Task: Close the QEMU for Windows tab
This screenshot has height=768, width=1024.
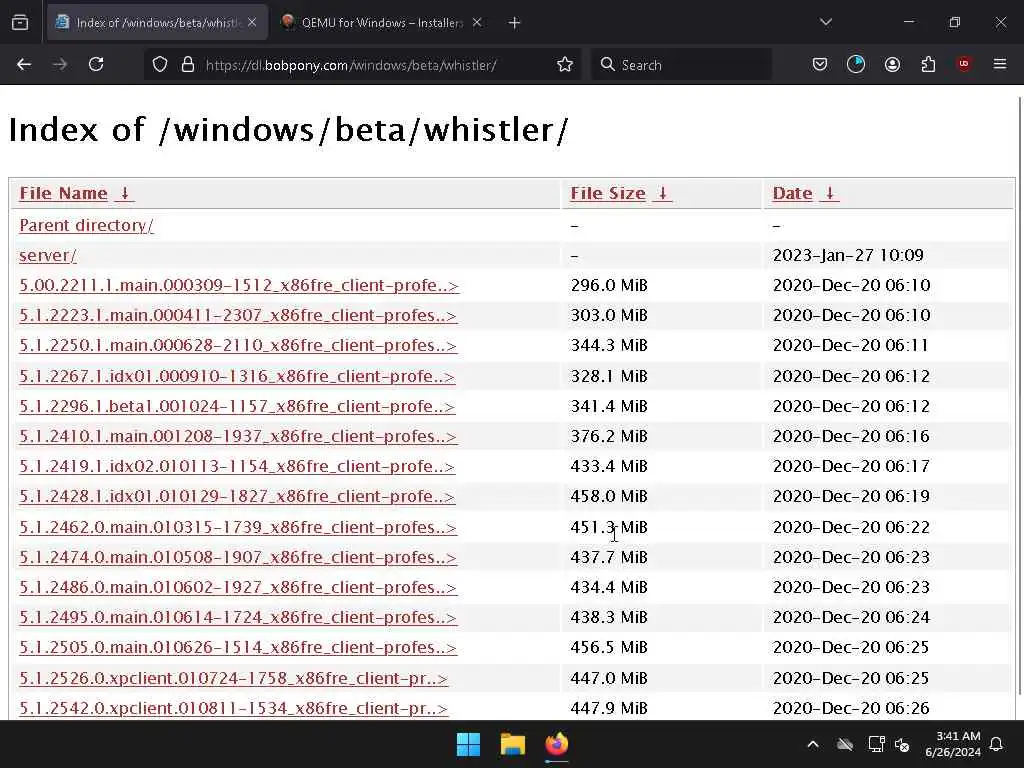Action: 477,23
